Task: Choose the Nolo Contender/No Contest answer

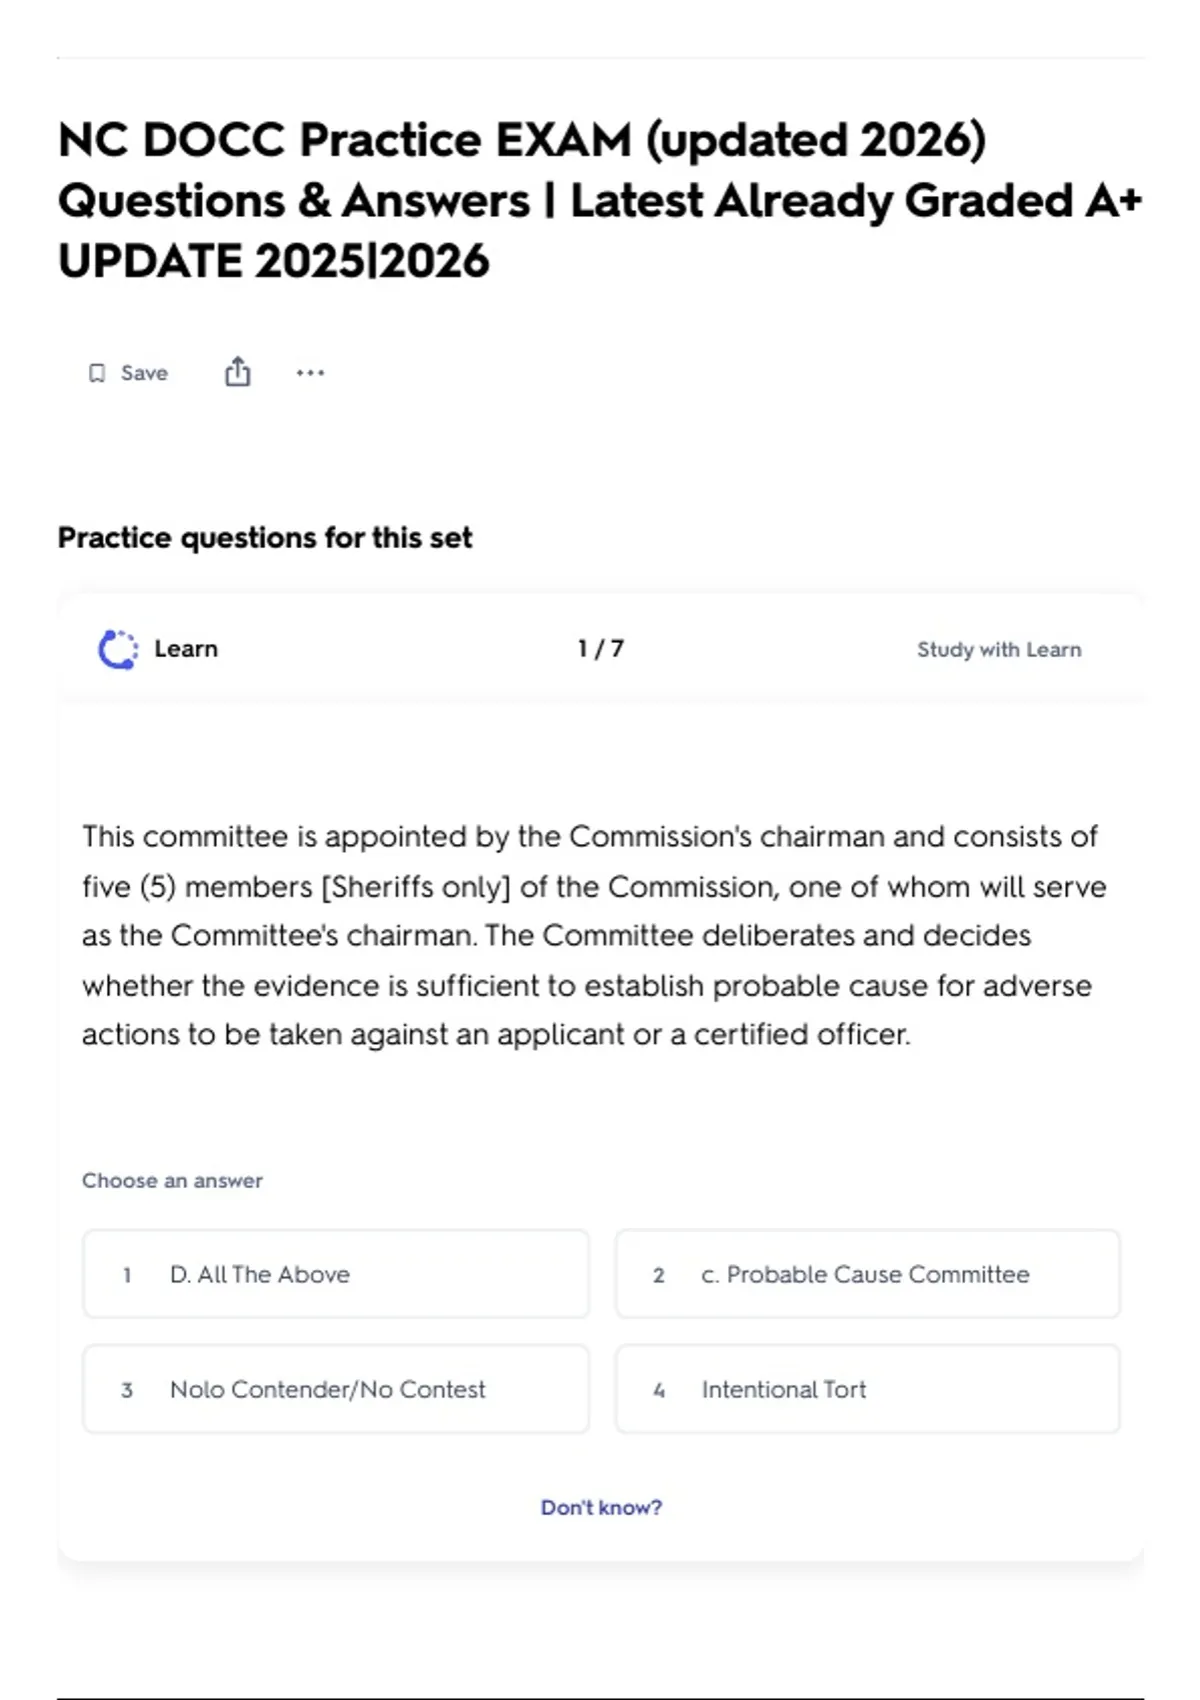Action: pyautogui.click(x=336, y=1389)
